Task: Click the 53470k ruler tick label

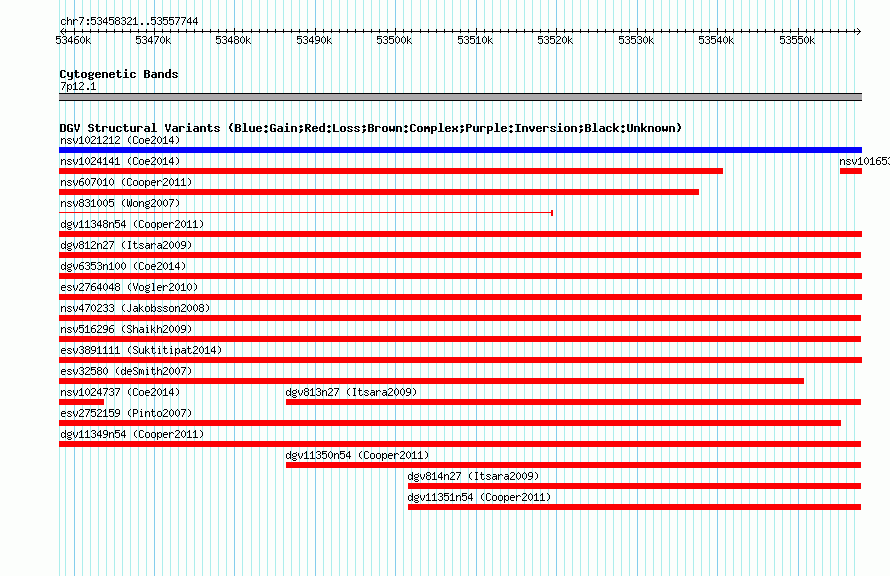Action: pos(153,40)
